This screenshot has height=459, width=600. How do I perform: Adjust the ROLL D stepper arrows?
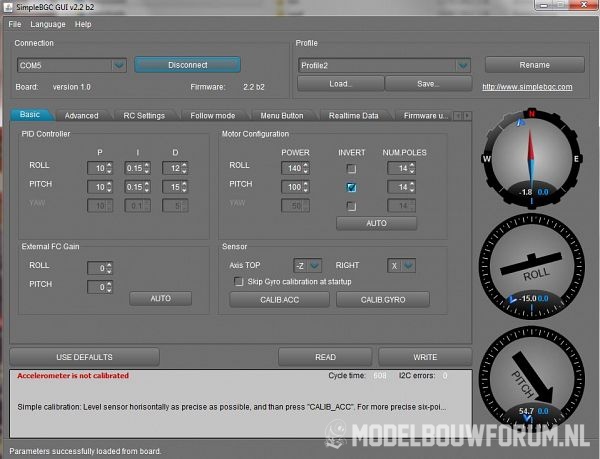coord(184,168)
